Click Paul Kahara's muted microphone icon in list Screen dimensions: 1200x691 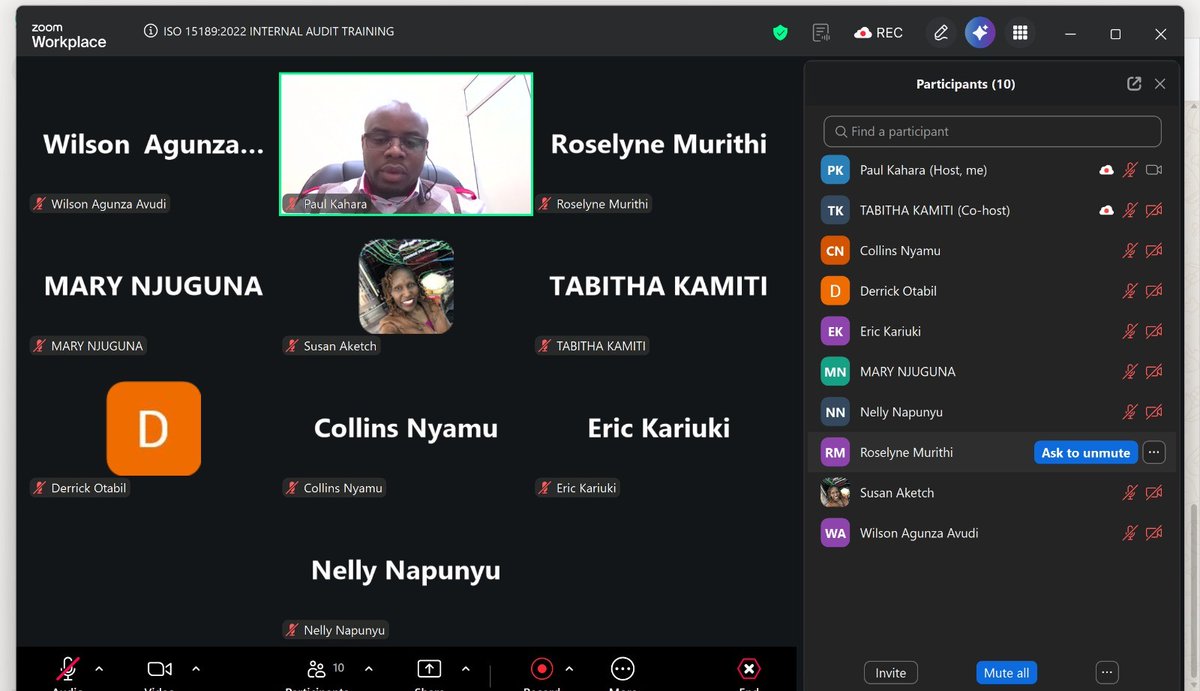click(1130, 170)
